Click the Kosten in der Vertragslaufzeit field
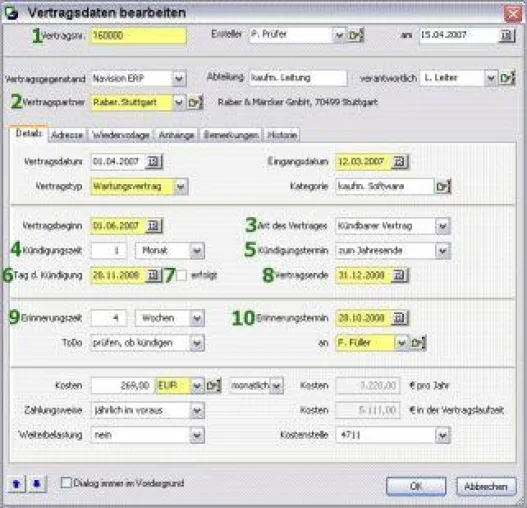 coord(368,411)
